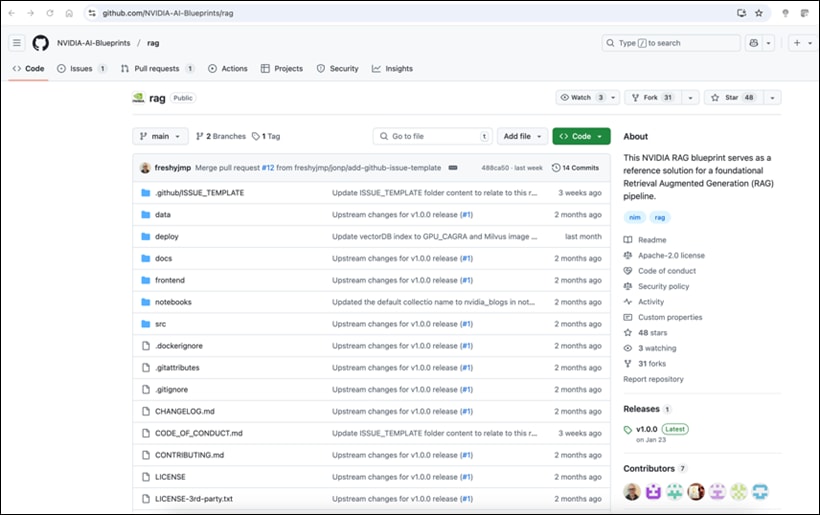Open the create-new dropdown arrow
Image resolution: width=820 pixels, height=515 pixels.
click(x=810, y=43)
